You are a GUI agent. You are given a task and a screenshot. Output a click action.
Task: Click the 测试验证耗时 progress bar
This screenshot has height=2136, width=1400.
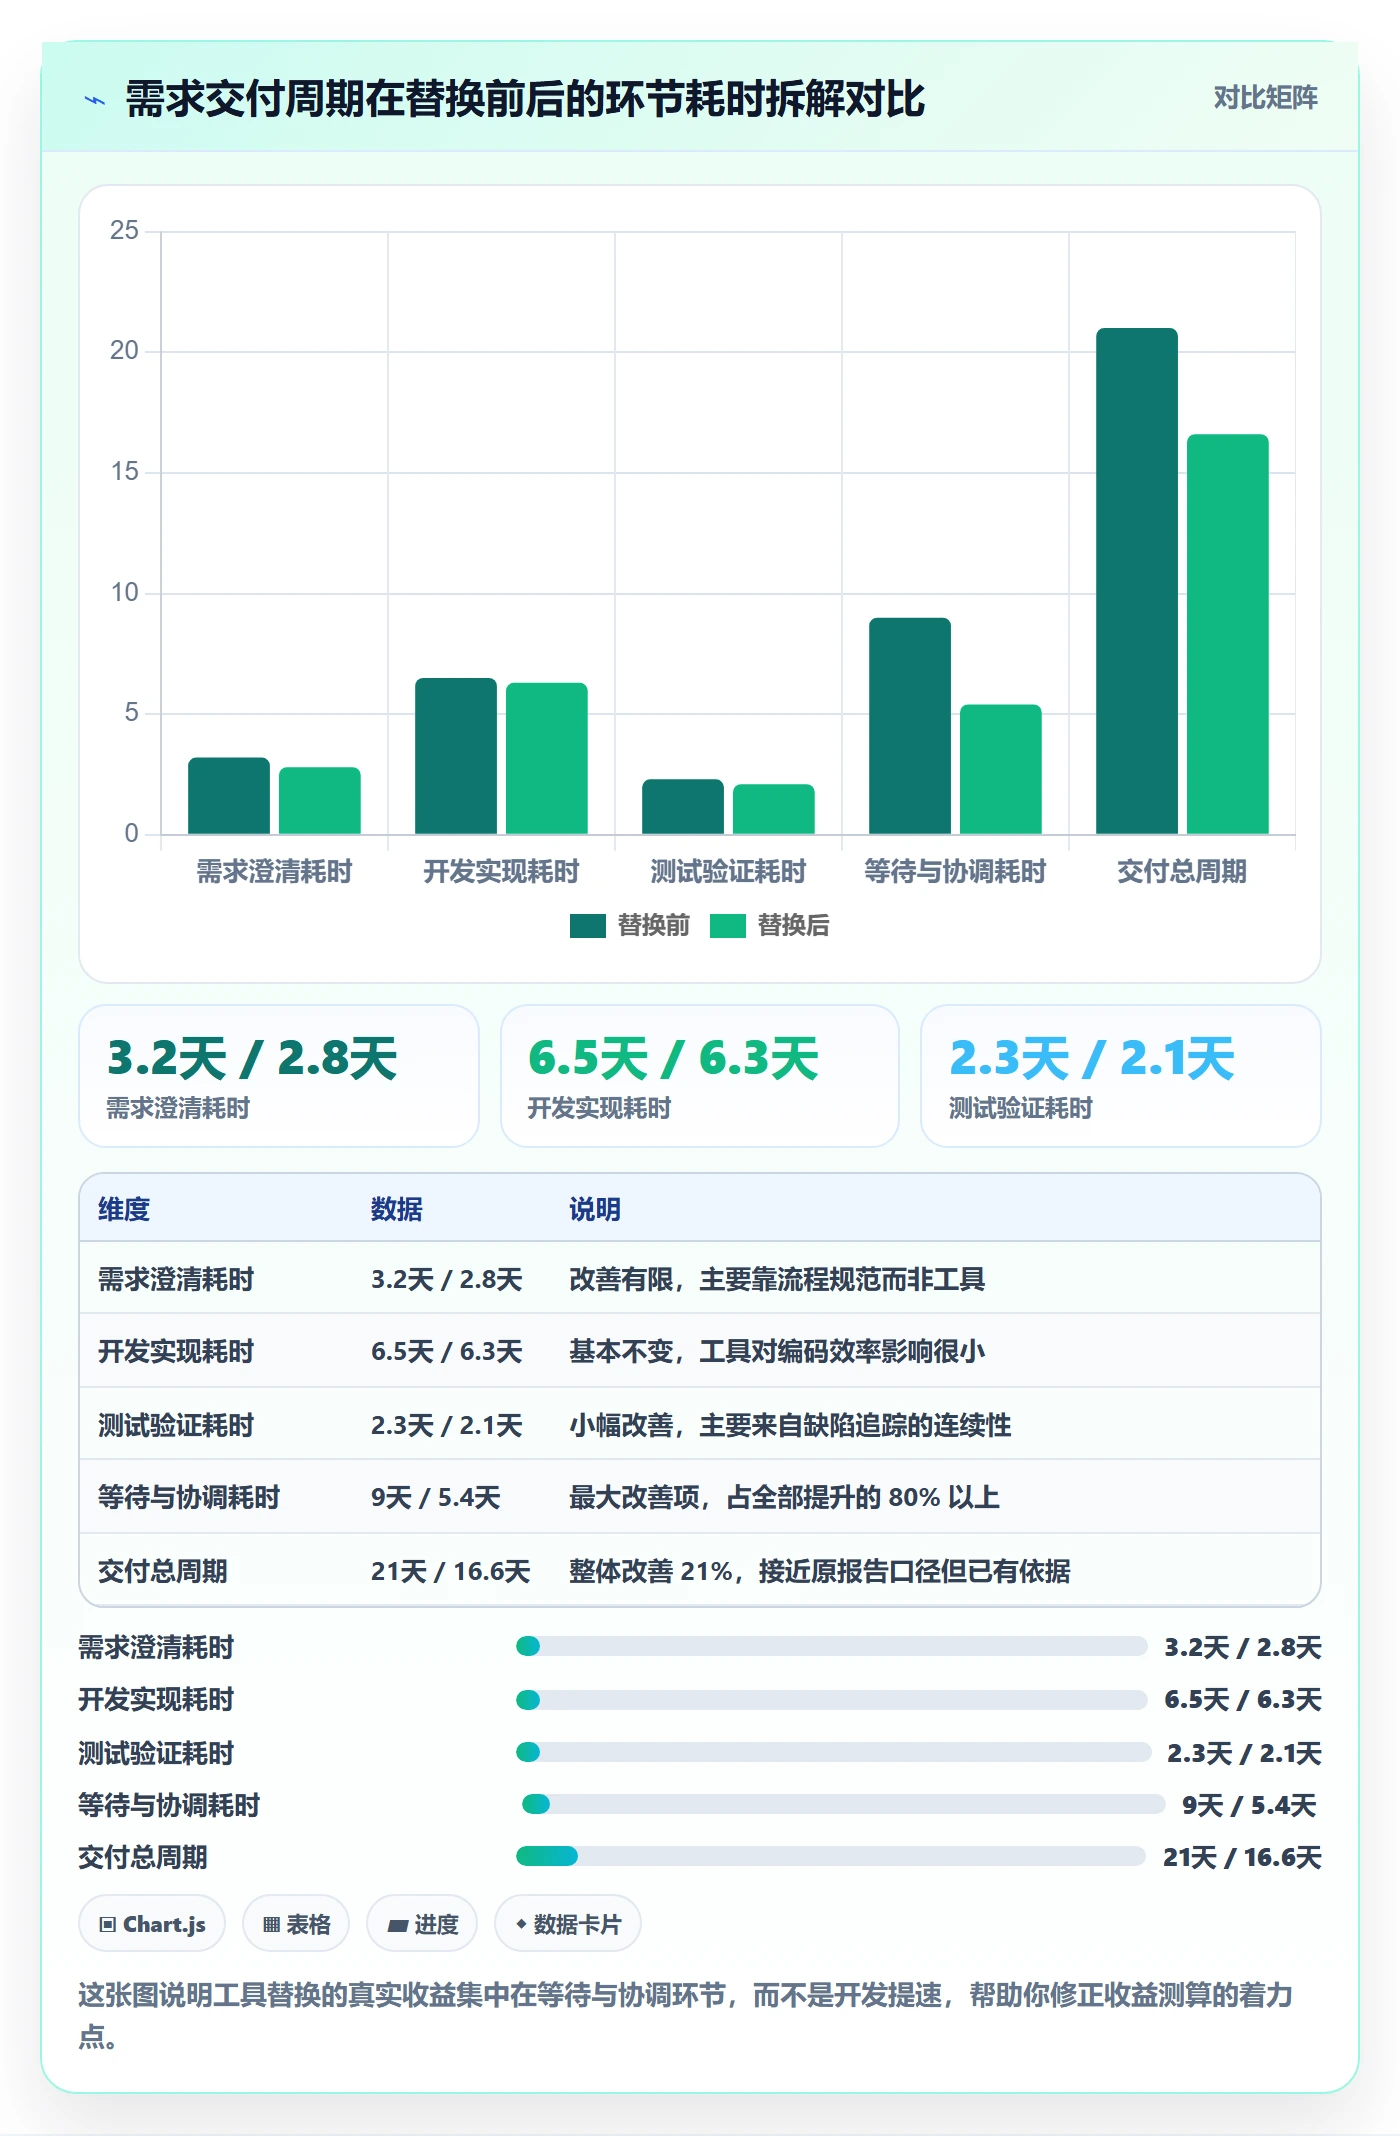(833, 1752)
